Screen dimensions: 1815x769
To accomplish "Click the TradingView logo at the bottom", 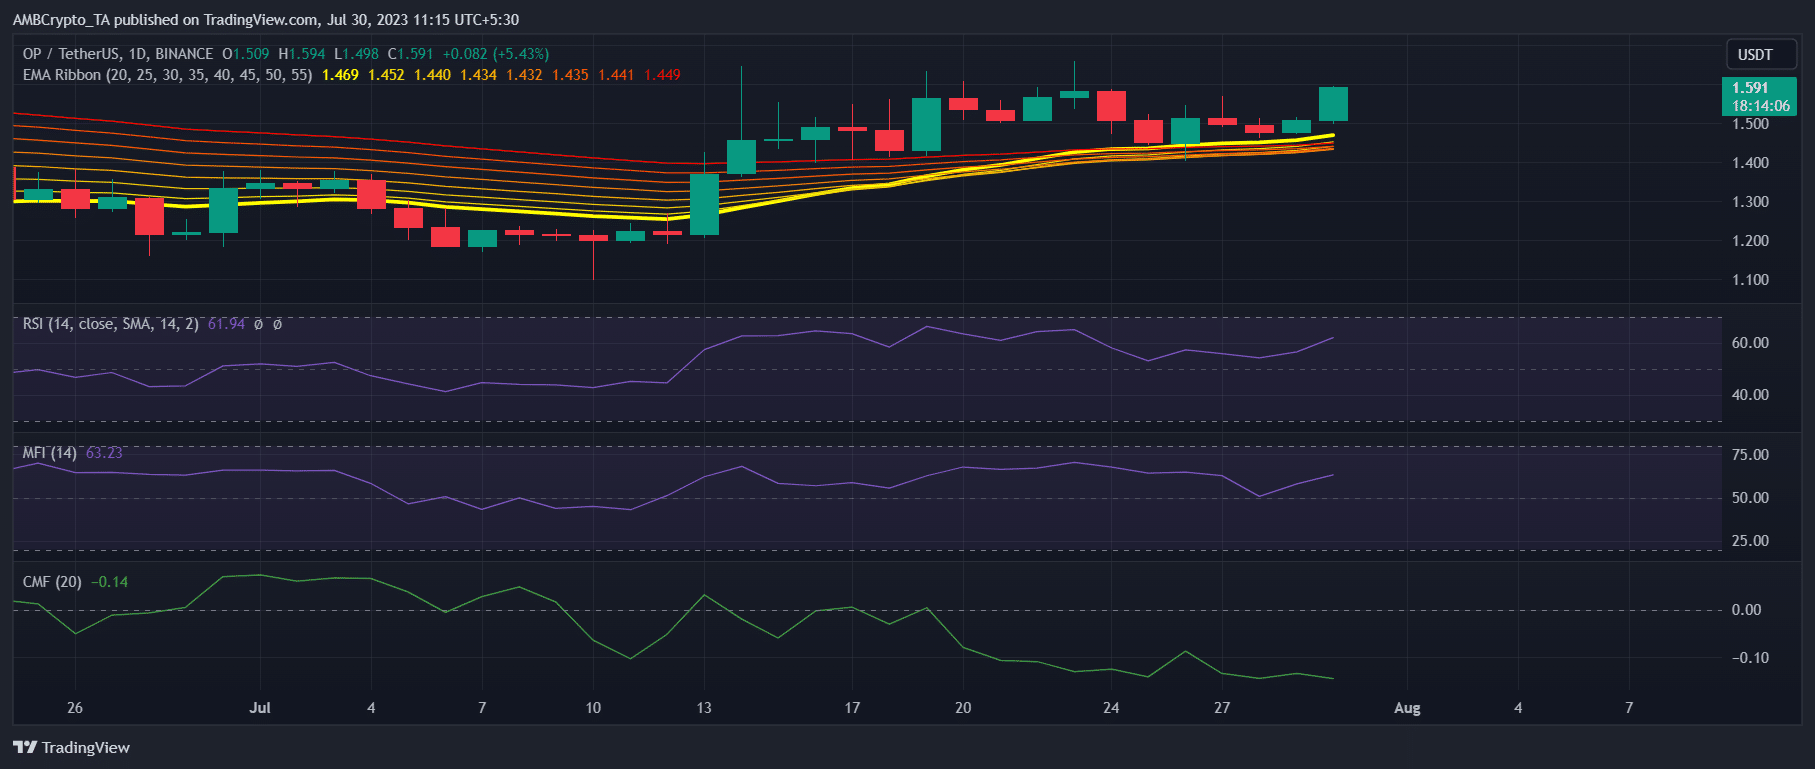I will [71, 747].
